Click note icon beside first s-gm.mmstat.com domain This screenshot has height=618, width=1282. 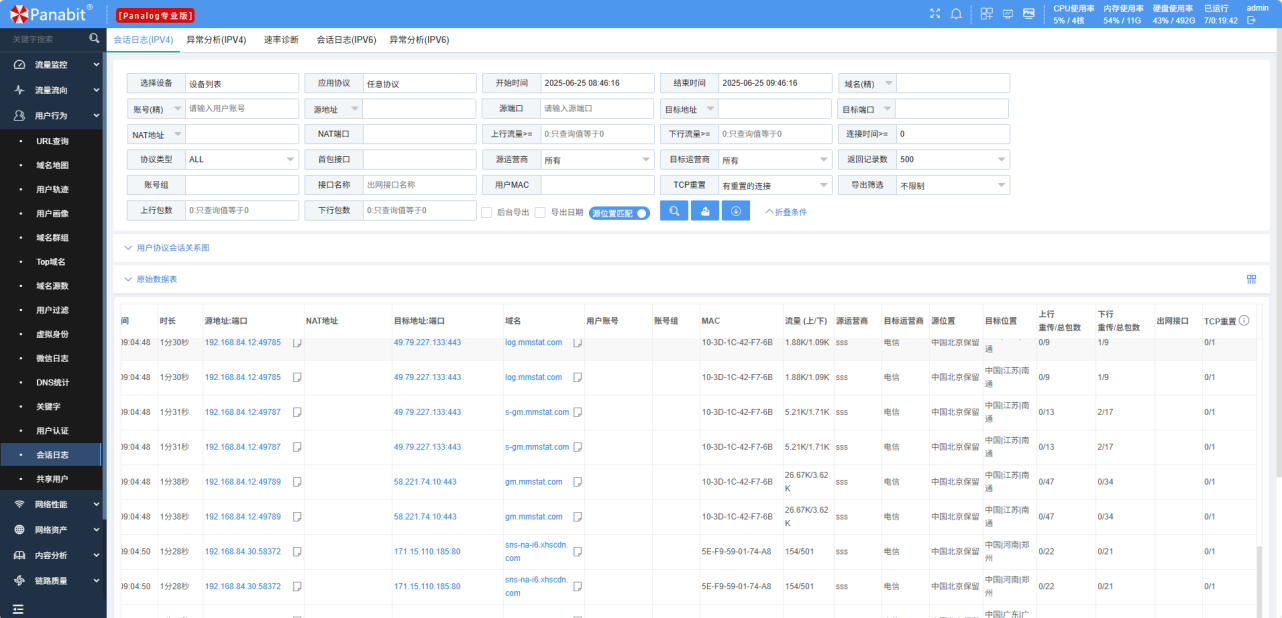pos(578,412)
